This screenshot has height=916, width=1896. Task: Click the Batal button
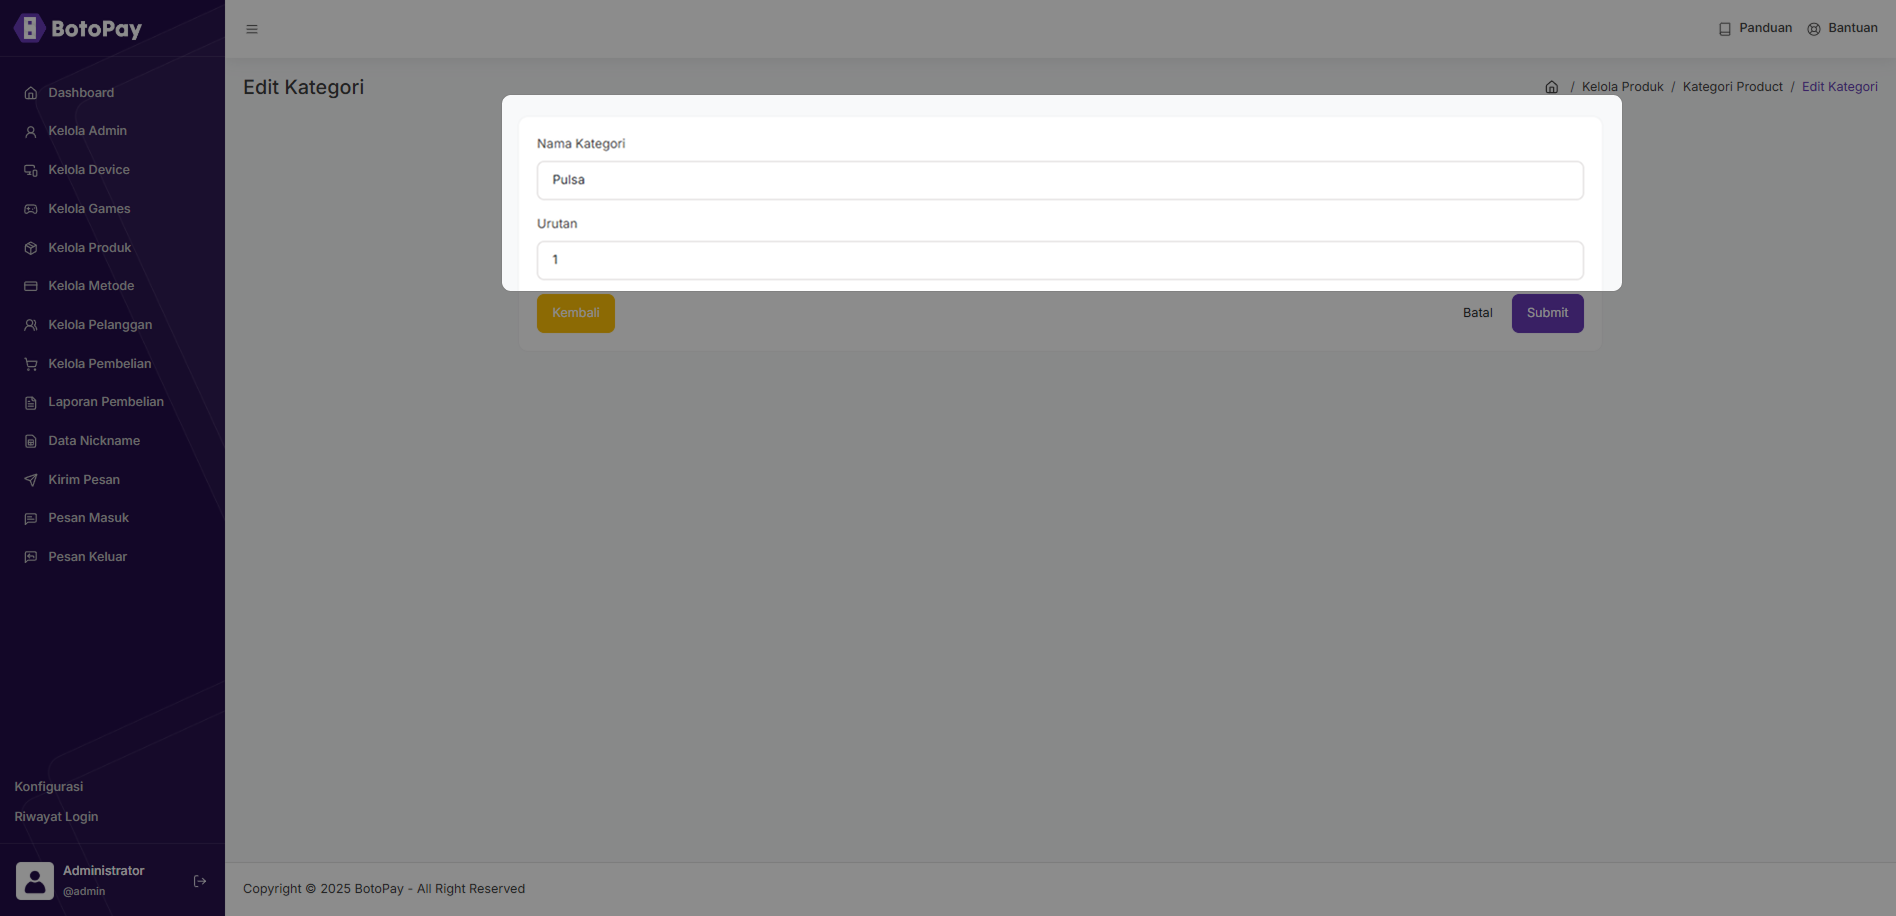pos(1478,313)
